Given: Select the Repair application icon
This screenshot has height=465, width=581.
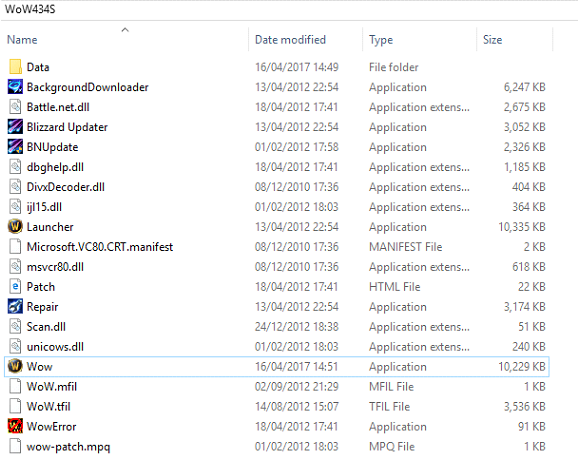Looking at the screenshot, I should tap(15, 307).
